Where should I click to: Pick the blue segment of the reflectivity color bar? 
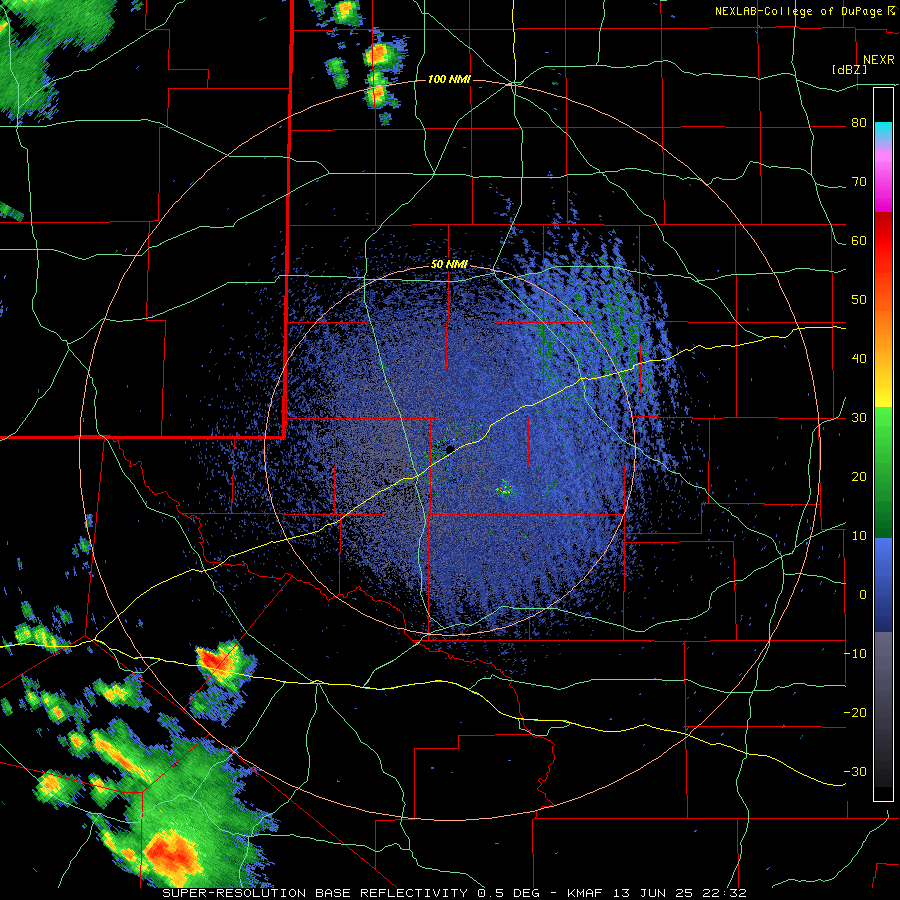pos(883,585)
